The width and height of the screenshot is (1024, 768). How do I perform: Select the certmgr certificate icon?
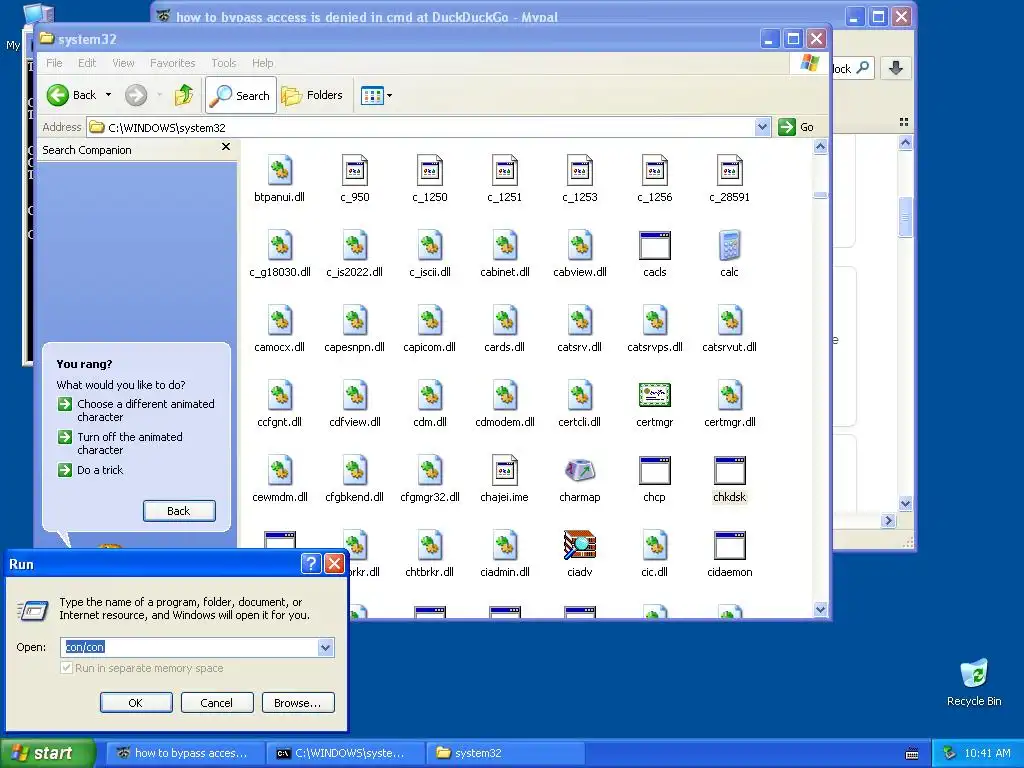pyautogui.click(x=654, y=396)
